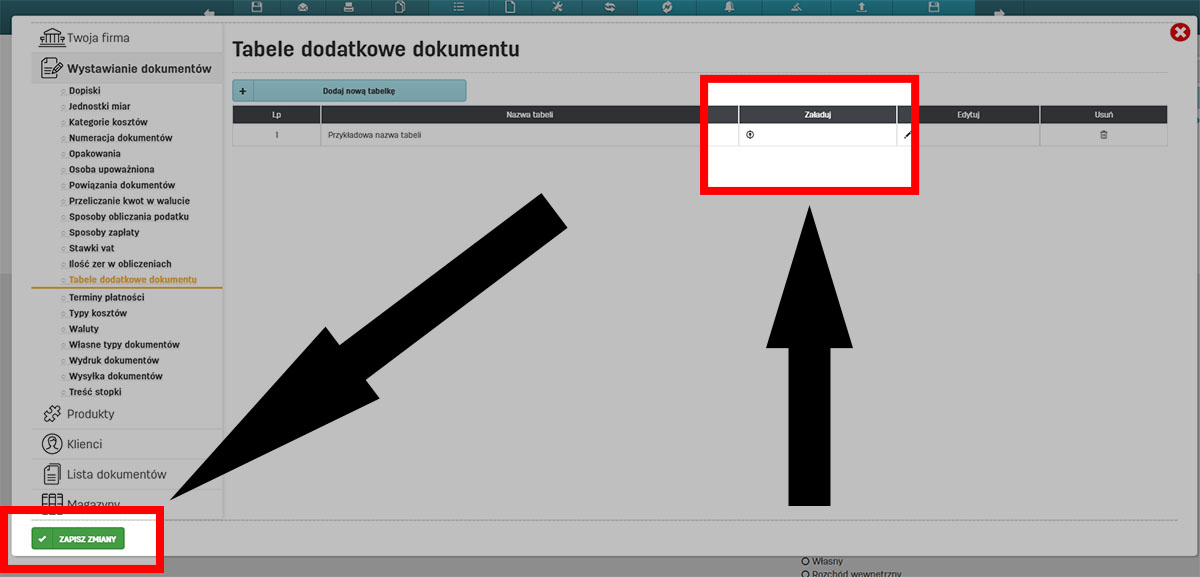The image size is (1200, 577).
Task: Click the email envelope icon in the toolbar
Action: click(x=304, y=8)
